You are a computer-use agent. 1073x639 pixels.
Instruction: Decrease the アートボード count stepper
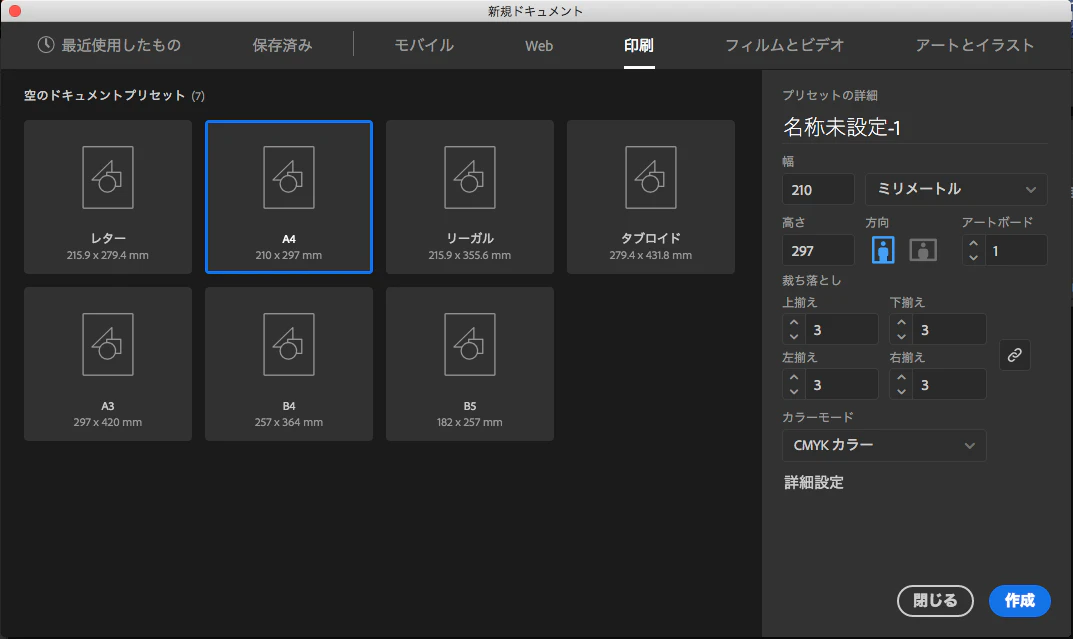click(x=973, y=258)
